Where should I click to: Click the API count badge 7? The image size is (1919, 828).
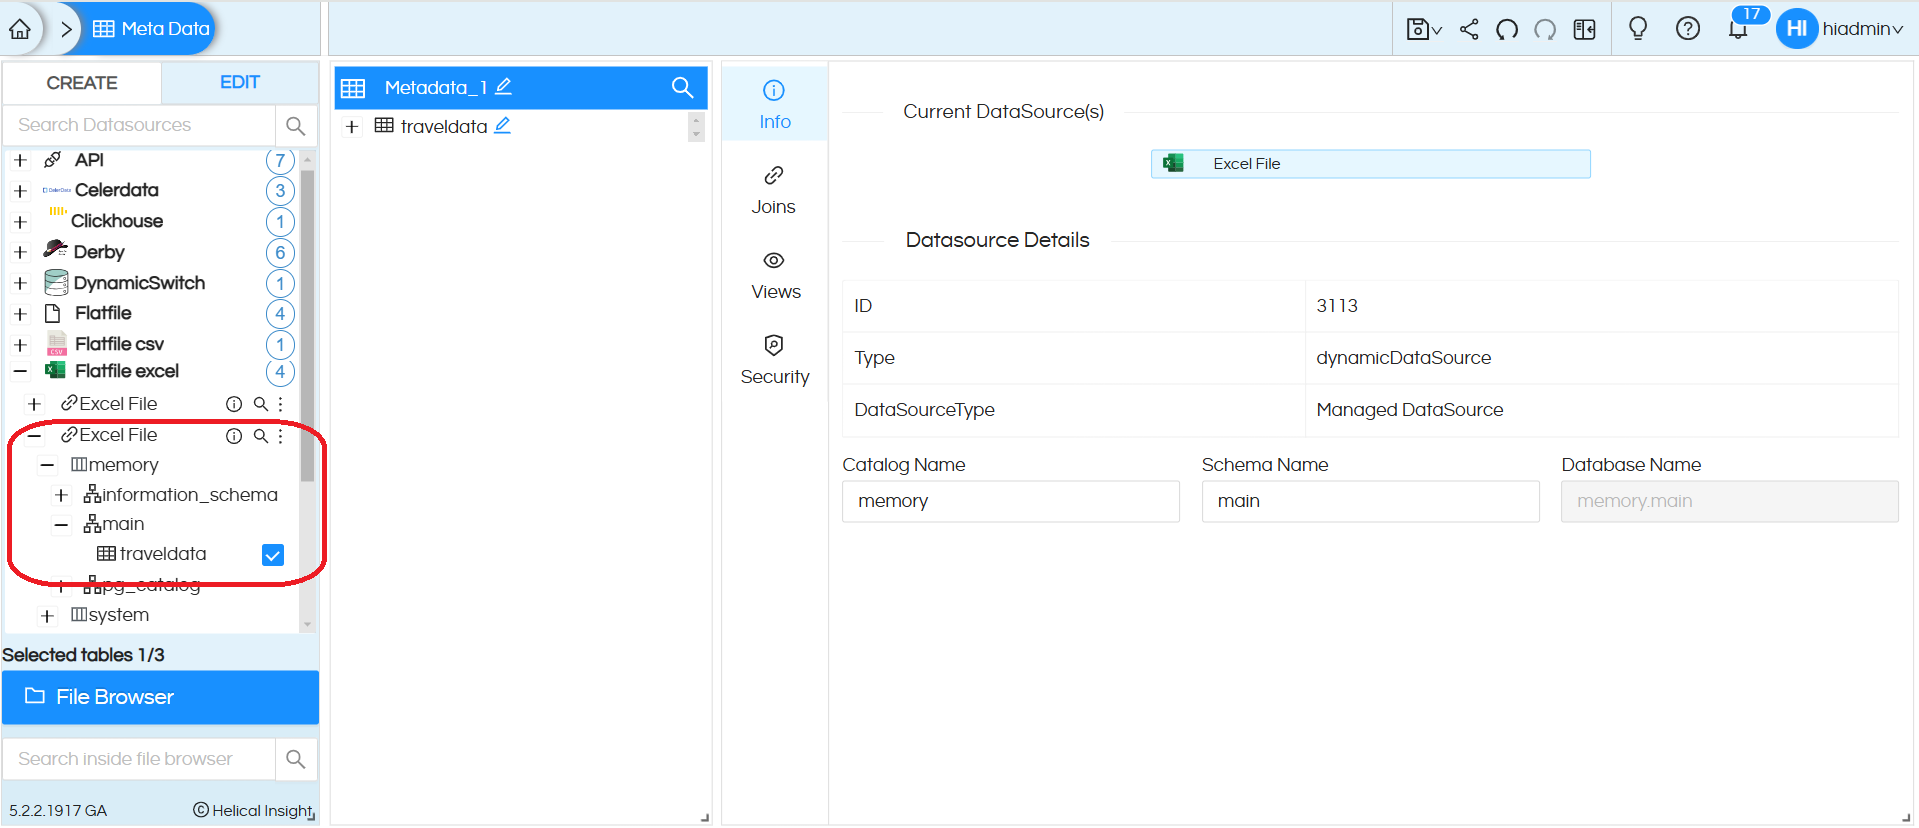click(280, 160)
